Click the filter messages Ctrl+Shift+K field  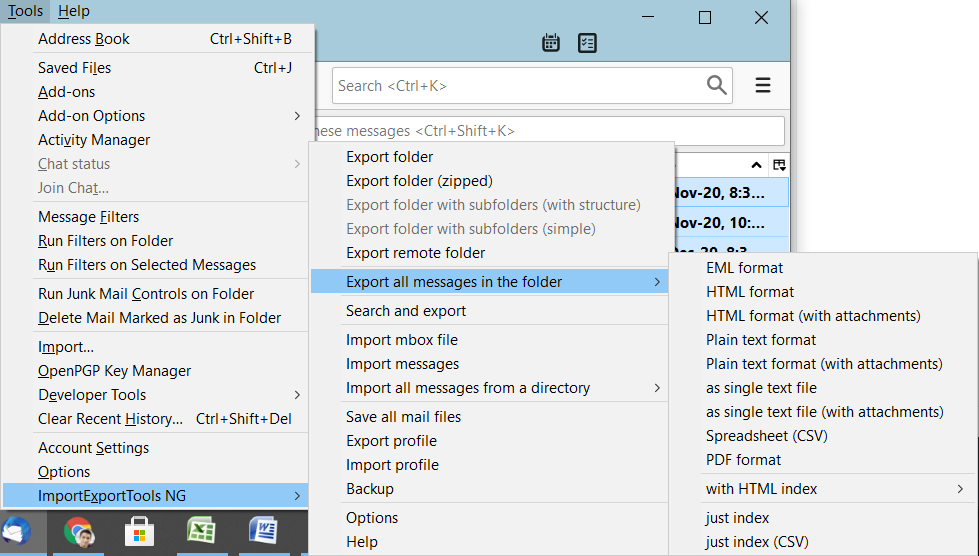tap(549, 131)
